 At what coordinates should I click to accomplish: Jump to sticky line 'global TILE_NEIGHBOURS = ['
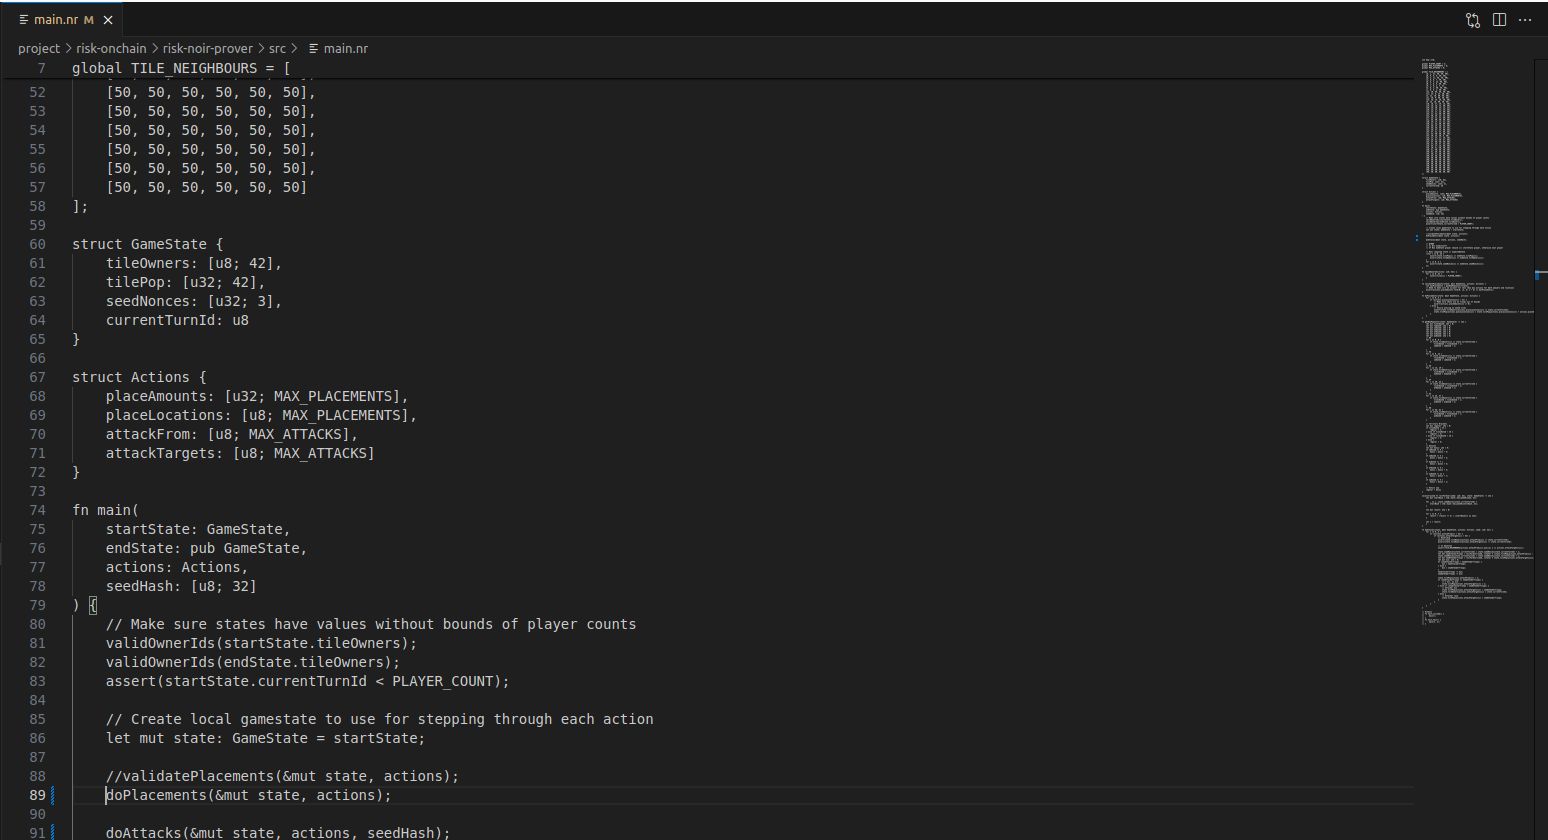181,68
